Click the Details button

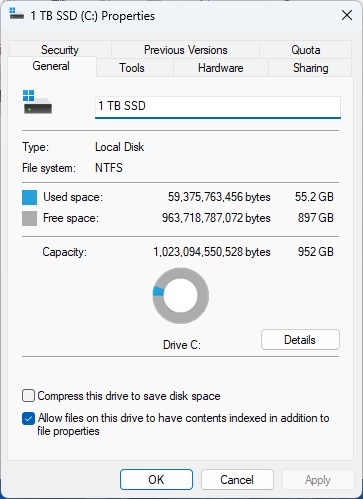(x=300, y=340)
